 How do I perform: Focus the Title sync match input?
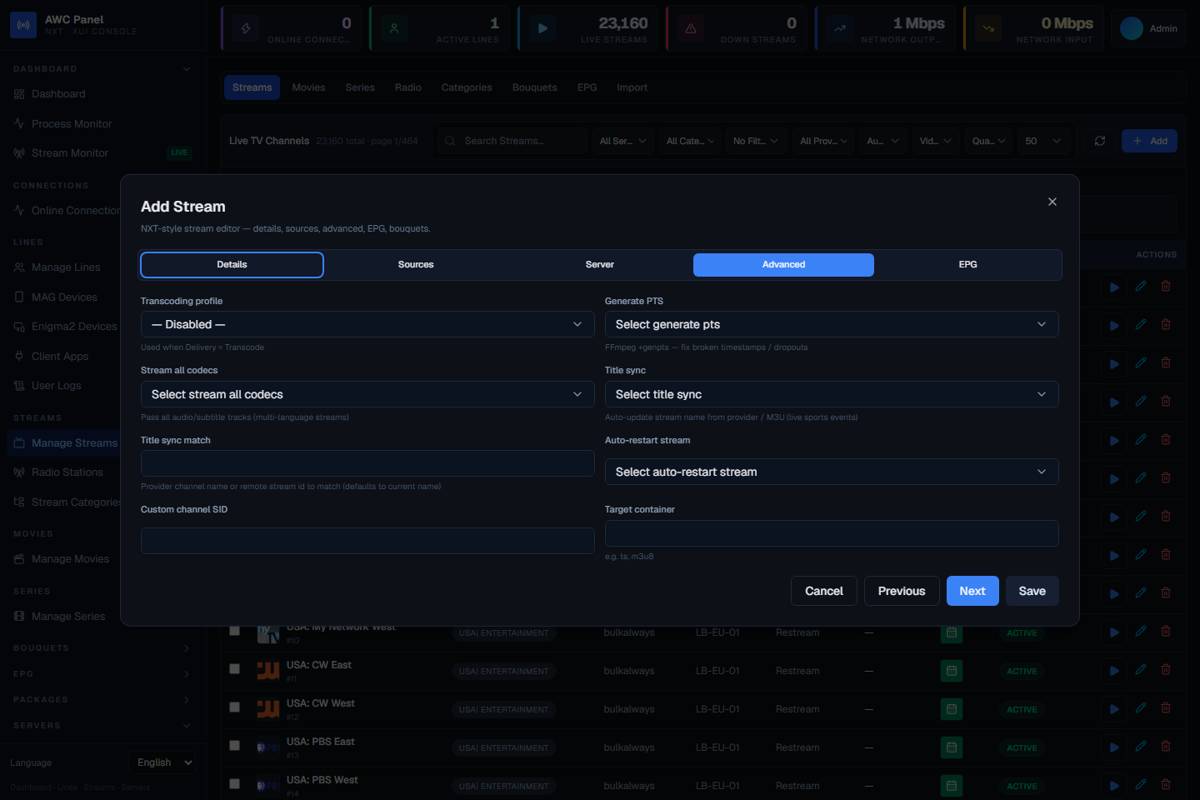pyautogui.click(x=368, y=463)
